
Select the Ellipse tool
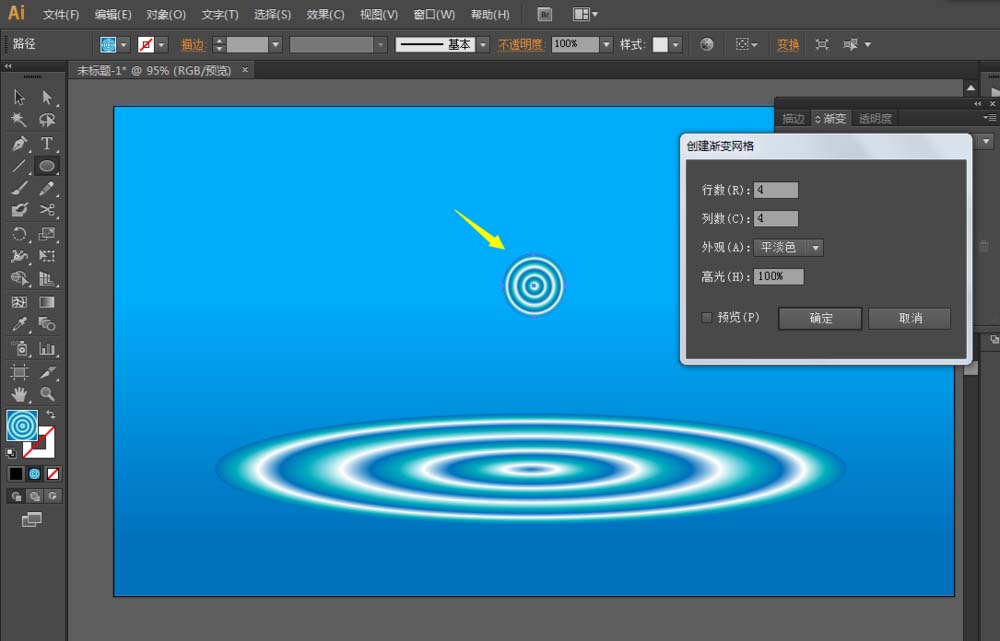[x=47, y=166]
